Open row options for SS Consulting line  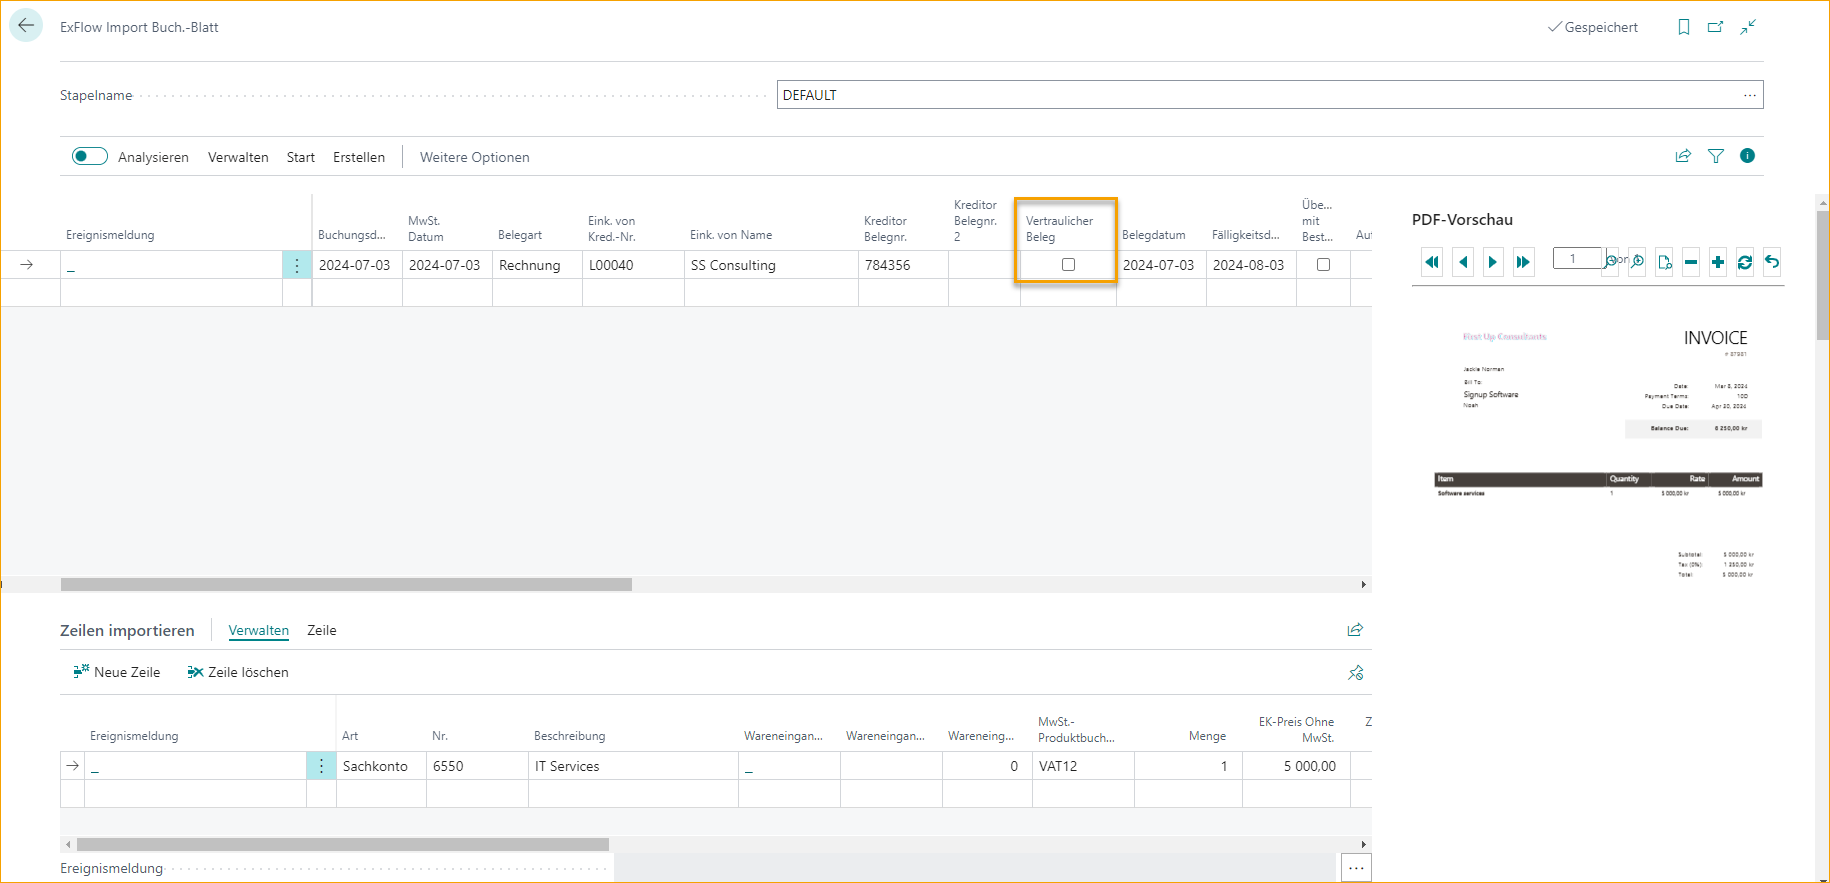click(x=297, y=265)
